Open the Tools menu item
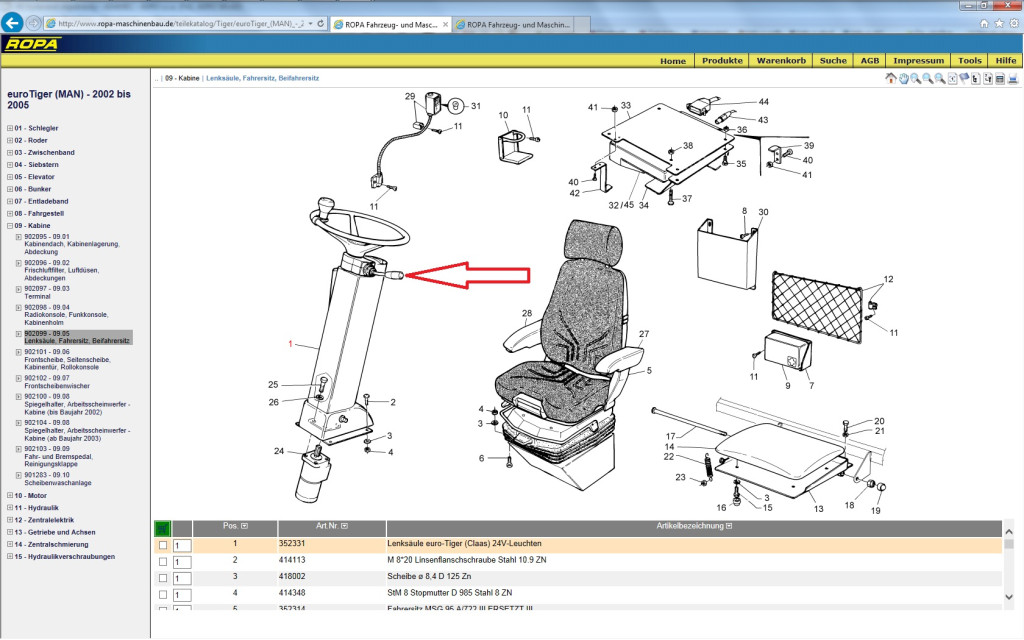This screenshot has height=640, width=1024. click(x=970, y=61)
